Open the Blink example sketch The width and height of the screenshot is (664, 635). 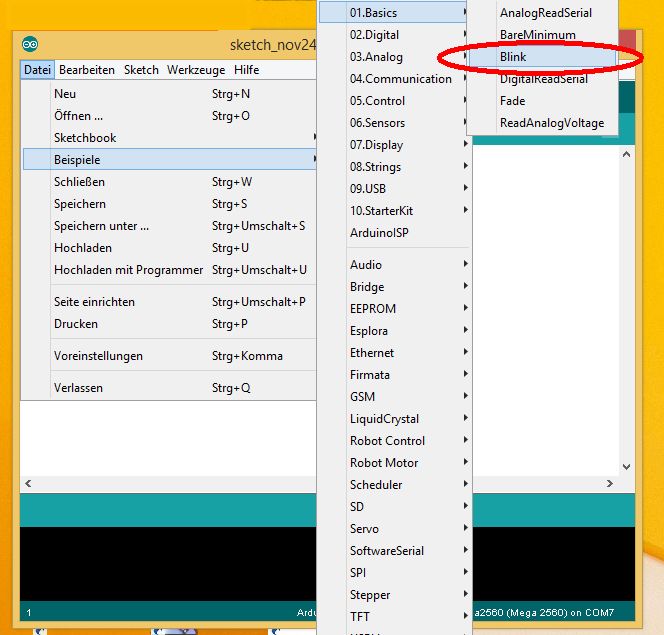pos(542,57)
